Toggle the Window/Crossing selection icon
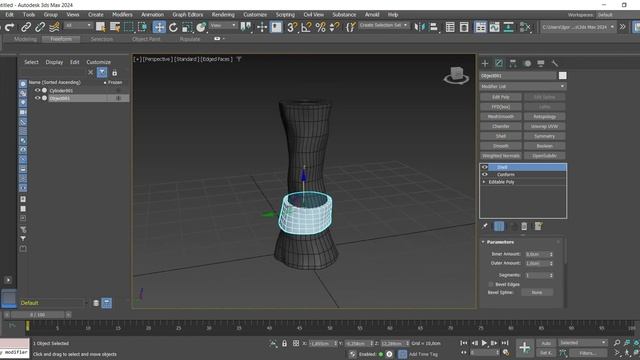This screenshot has width=640, height=360. point(142,27)
